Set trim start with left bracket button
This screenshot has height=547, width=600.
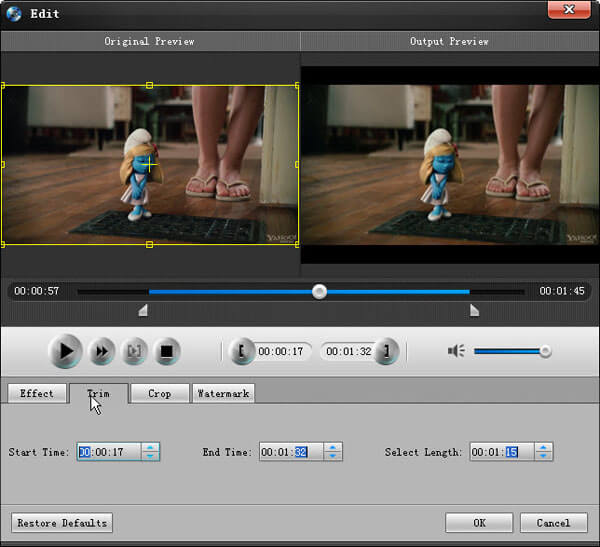tap(241, 351)
